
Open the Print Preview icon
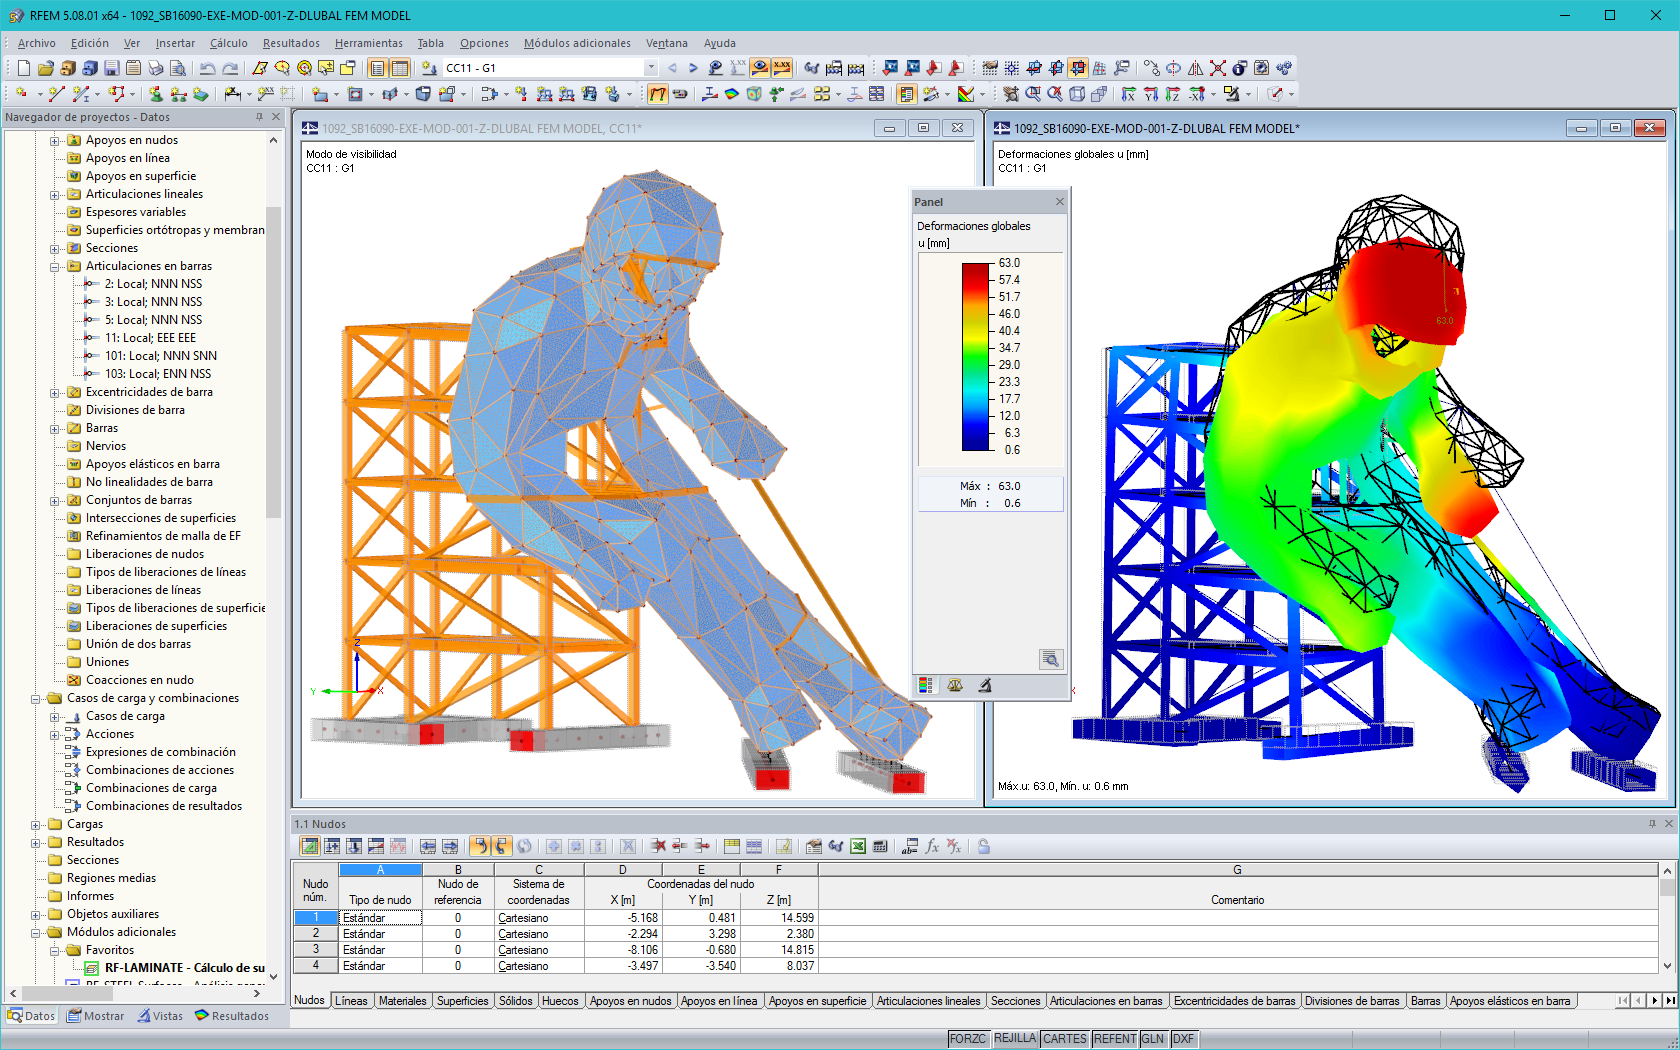pos(178,68)
